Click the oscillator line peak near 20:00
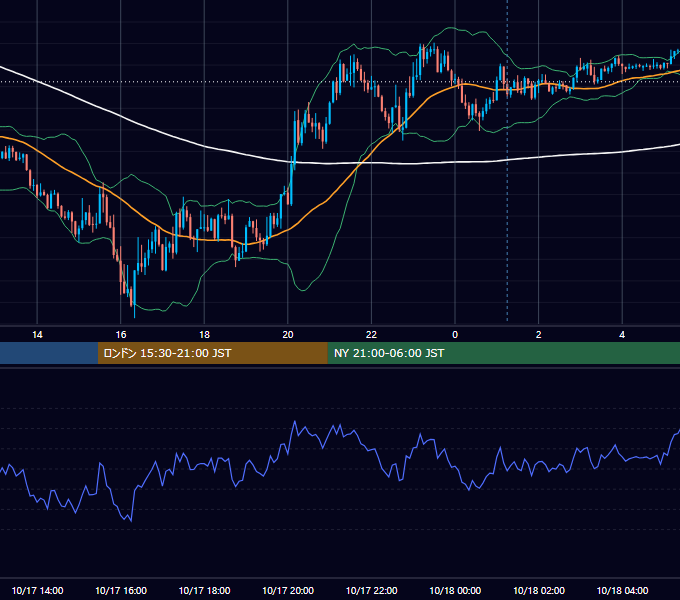This screenshot has width=680, height=600. pyautogui.click(x=295, y=422)
